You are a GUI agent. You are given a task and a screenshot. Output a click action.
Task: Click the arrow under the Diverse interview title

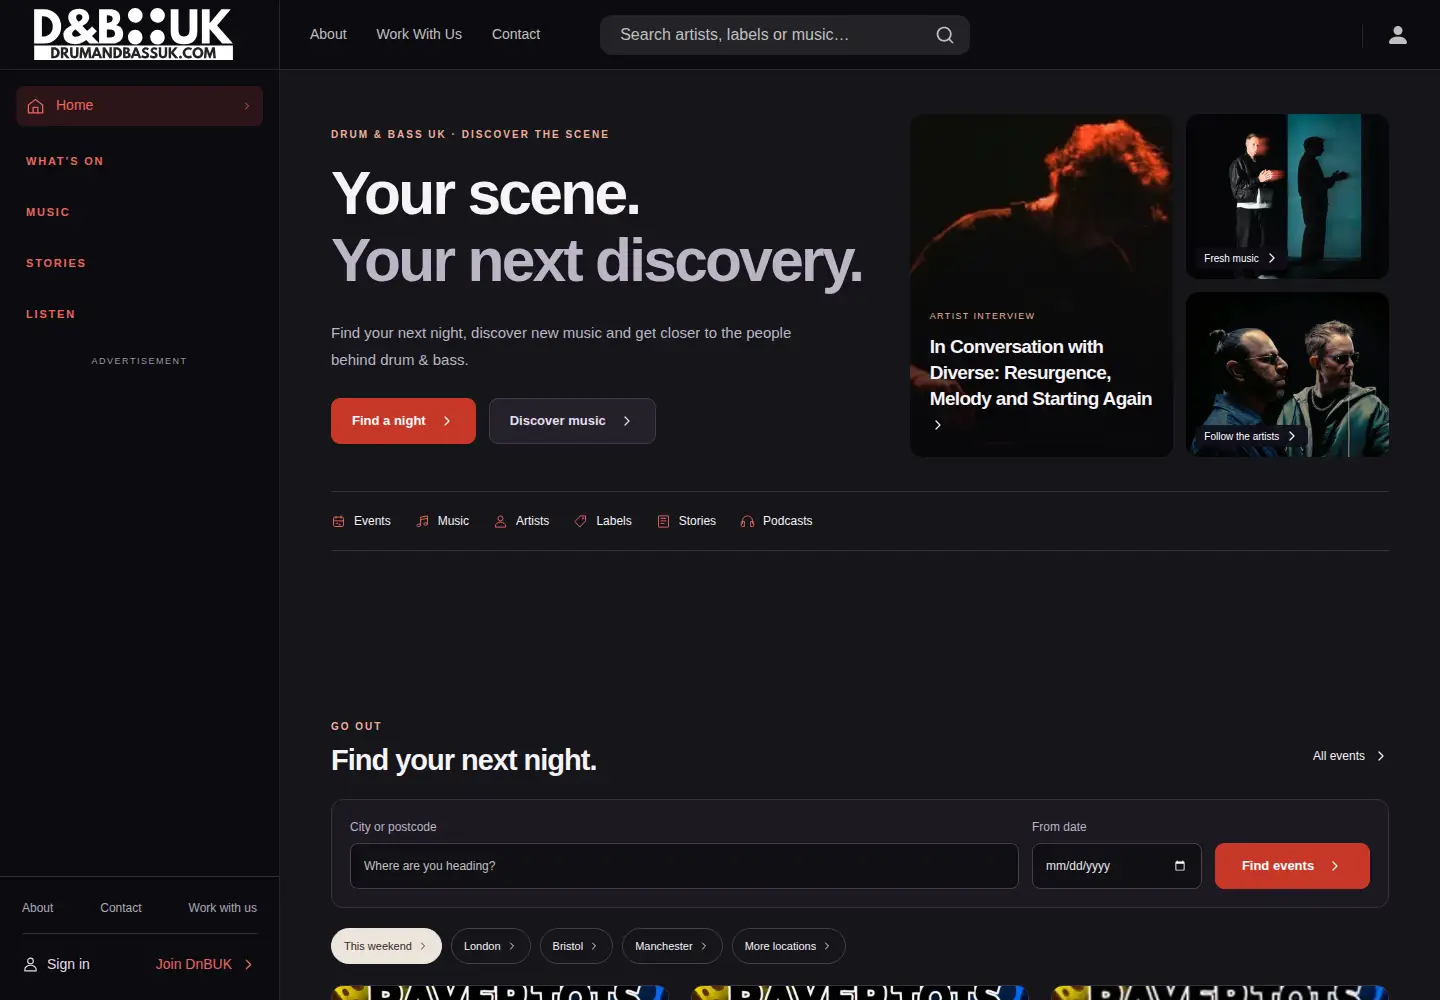click(938, 425)
